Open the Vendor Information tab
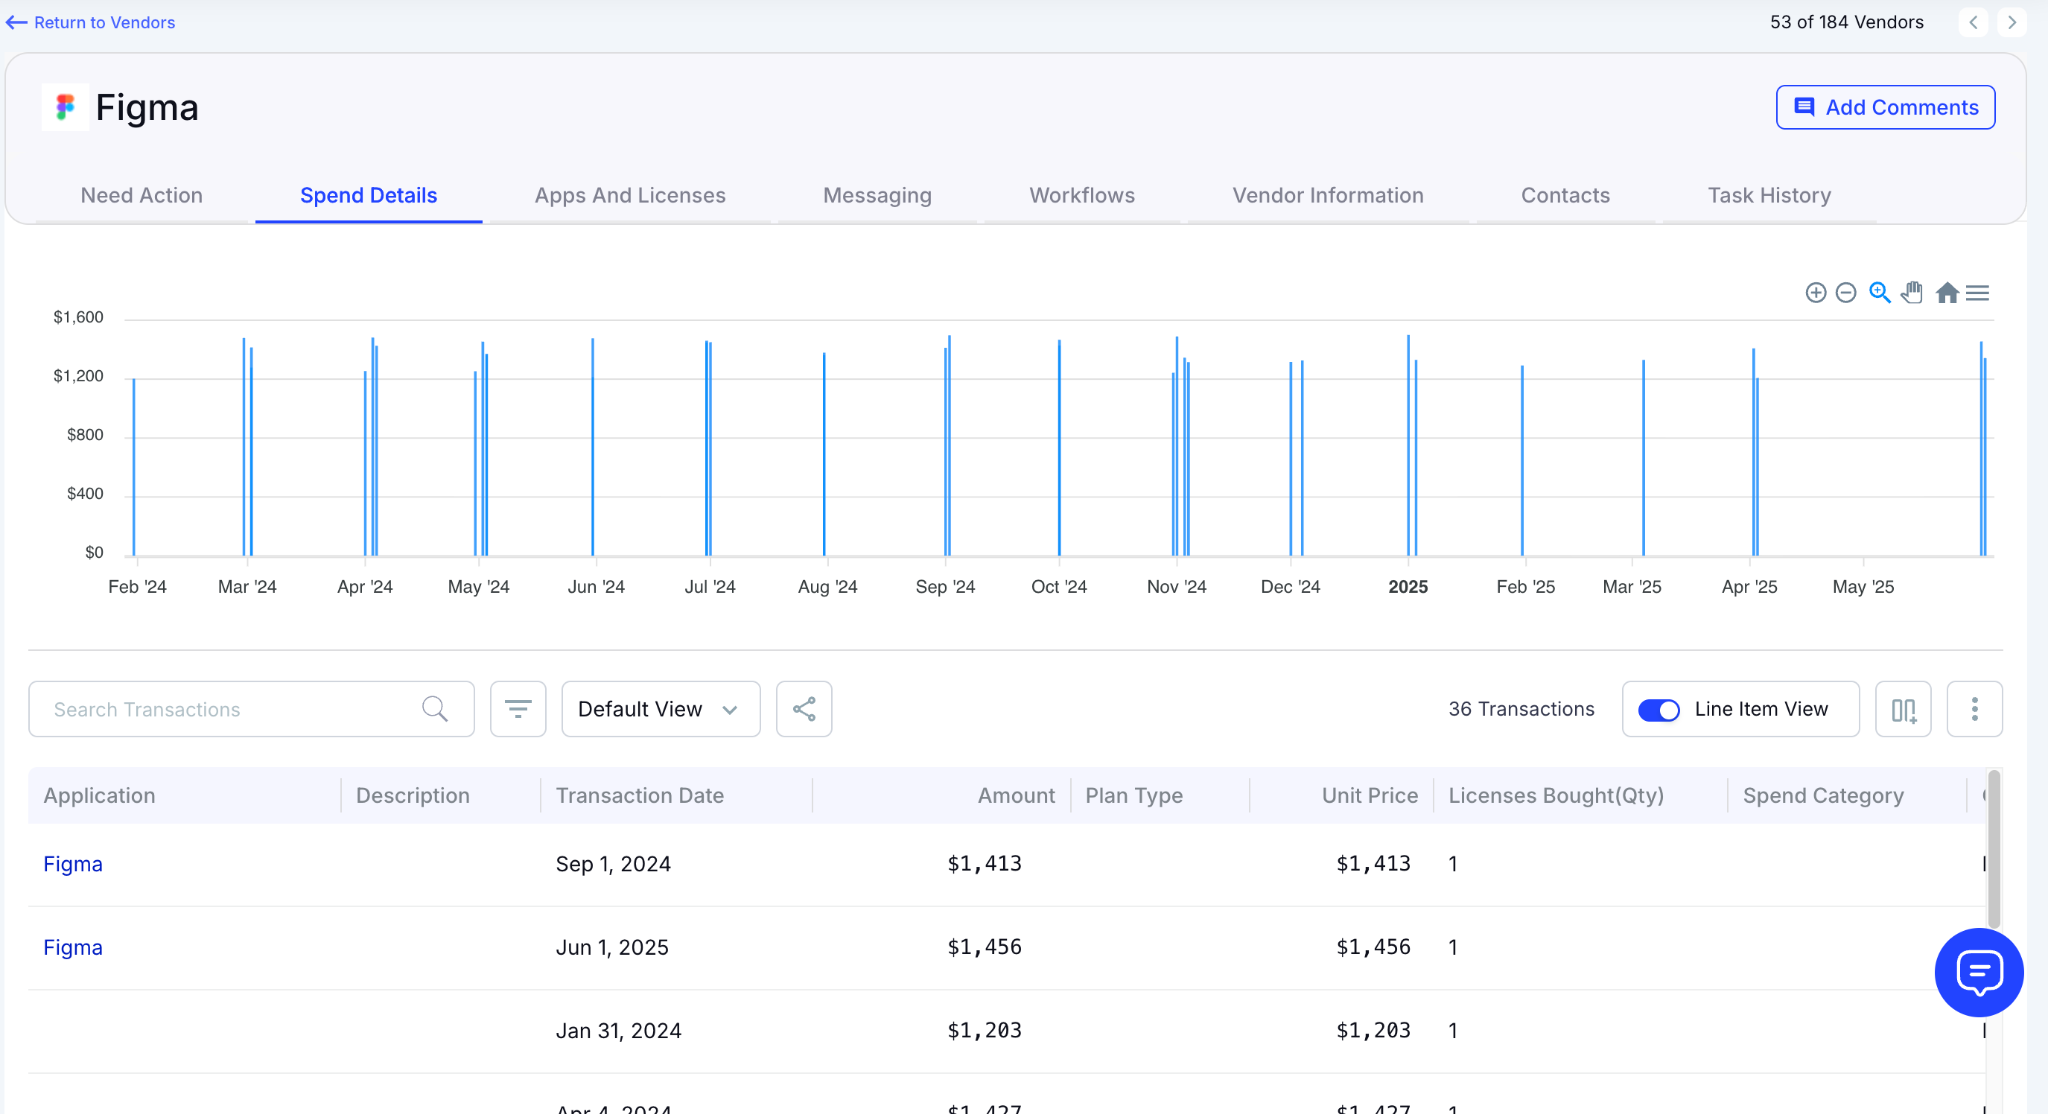This screenshot has width=2048, height=1114. pos(1327,196)
